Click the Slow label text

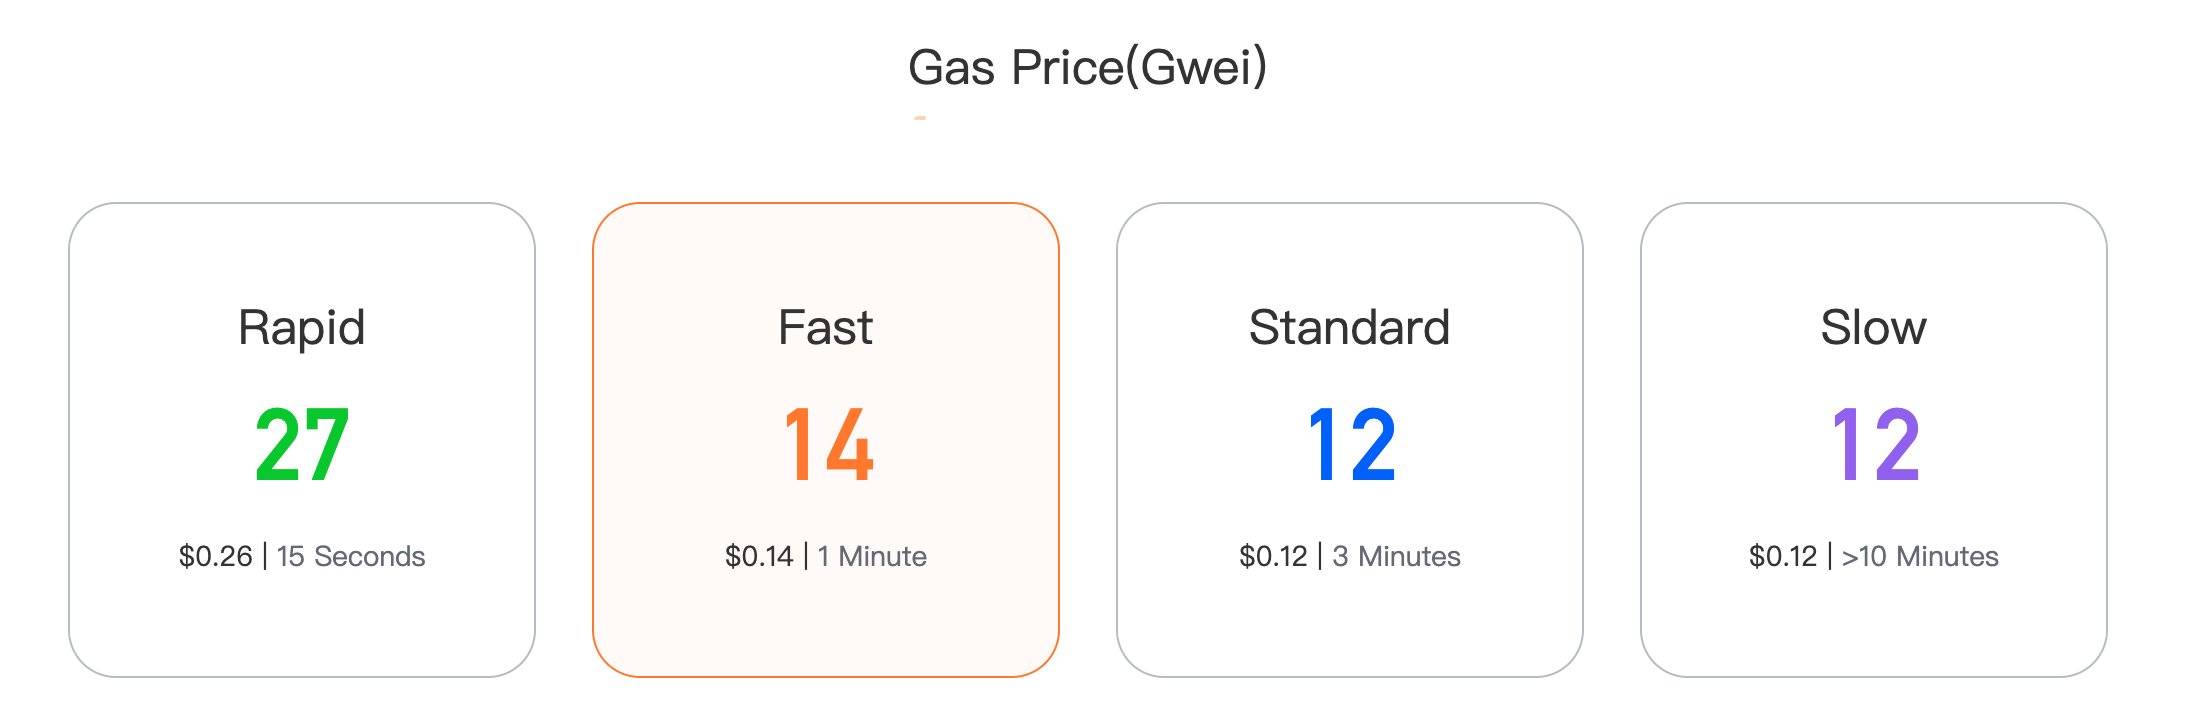pyautogui.click(x=1874, y=327)
